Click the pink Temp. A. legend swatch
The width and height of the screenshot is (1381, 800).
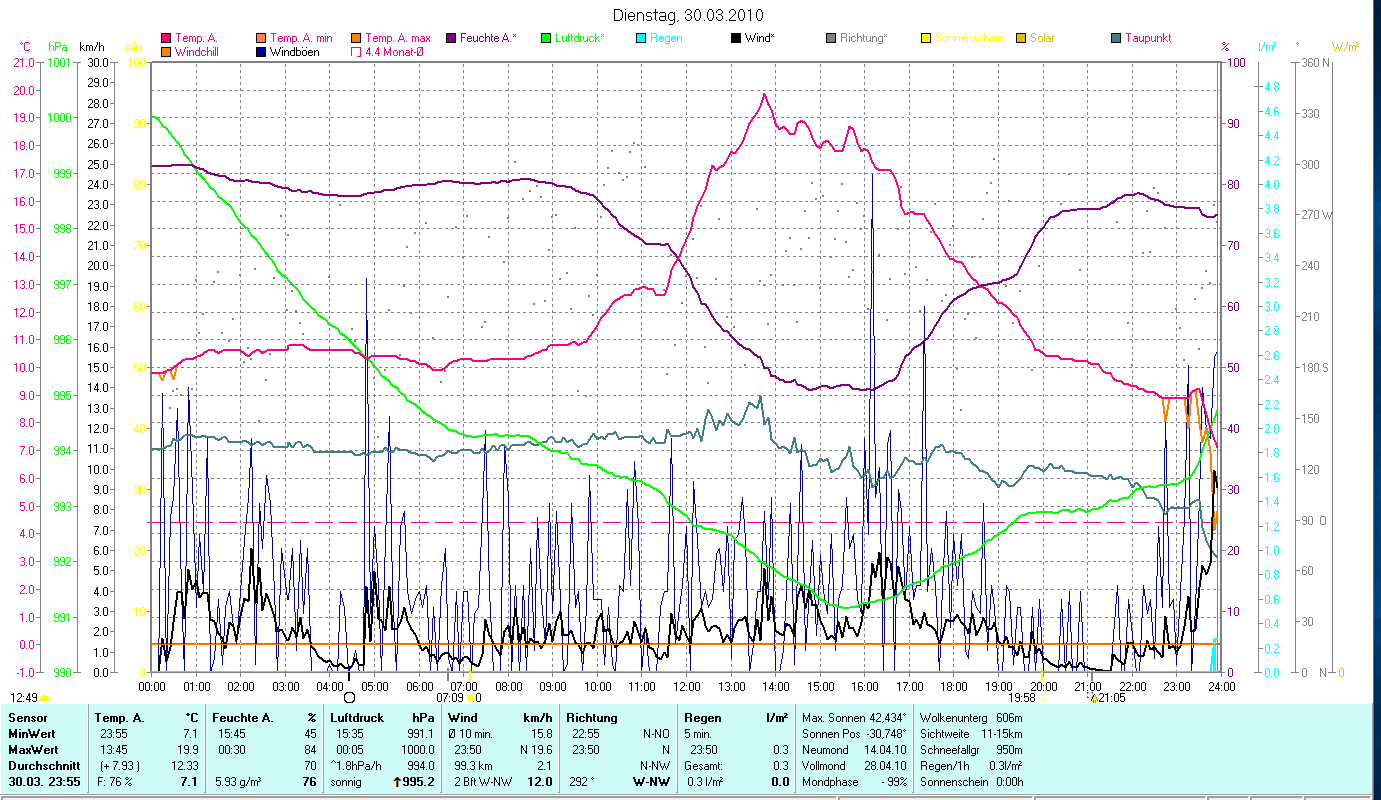click(x=165, y=39)
